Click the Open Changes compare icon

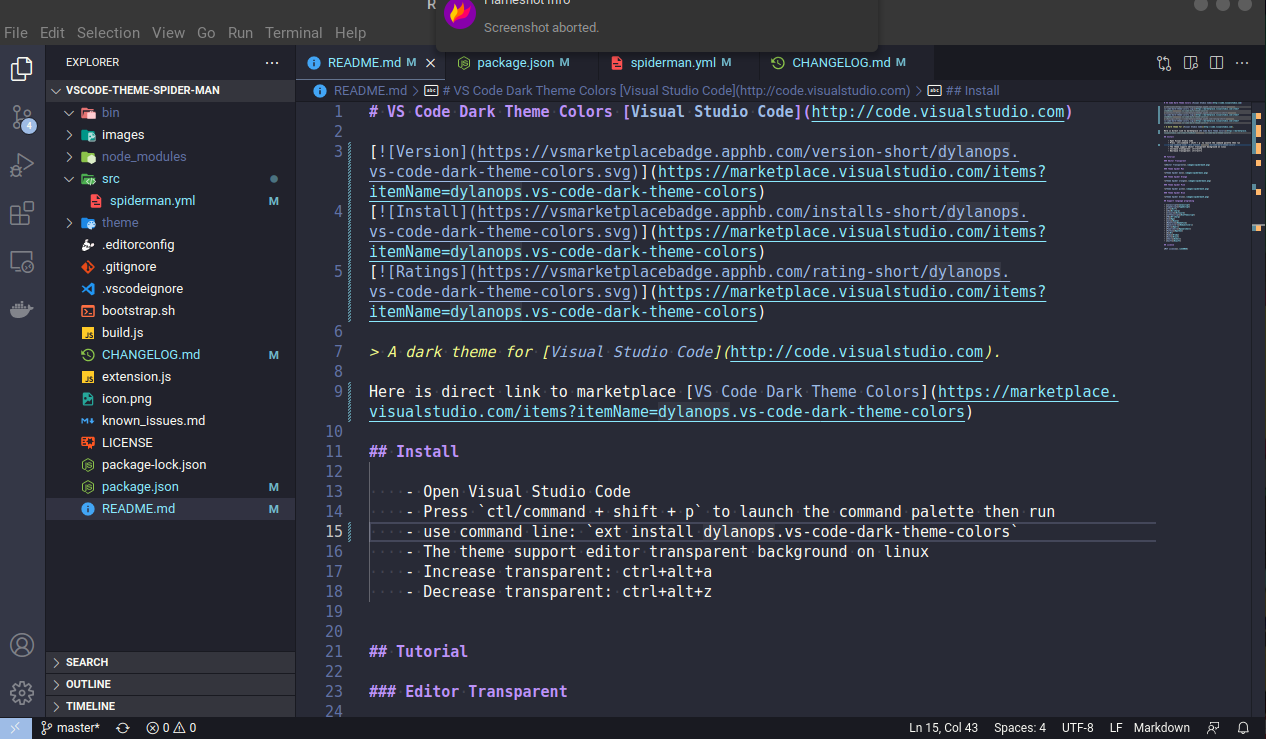coord(1164,63)
